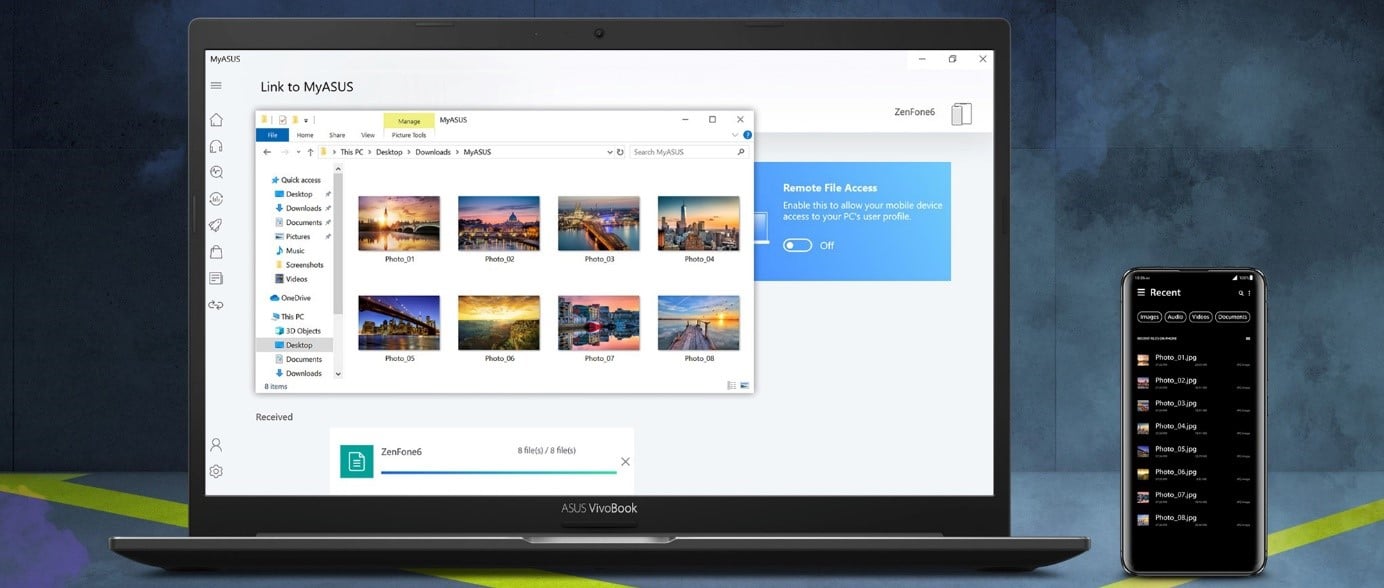Switch Explorer to details view
1384x588 pixels.
click(x=732, y=385)
